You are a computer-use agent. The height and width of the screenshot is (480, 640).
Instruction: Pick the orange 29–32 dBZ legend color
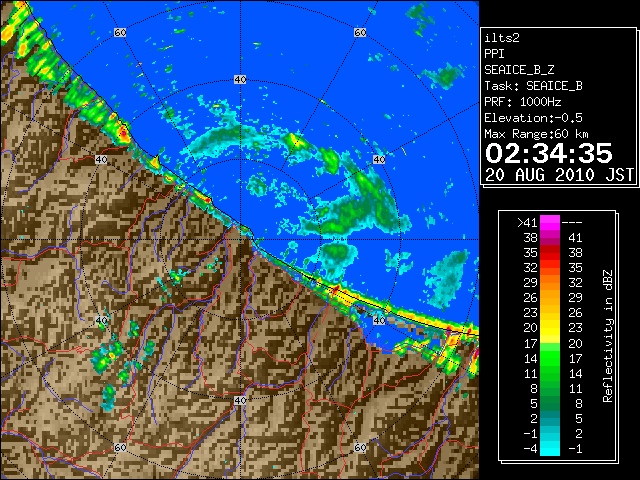[550, 282]
